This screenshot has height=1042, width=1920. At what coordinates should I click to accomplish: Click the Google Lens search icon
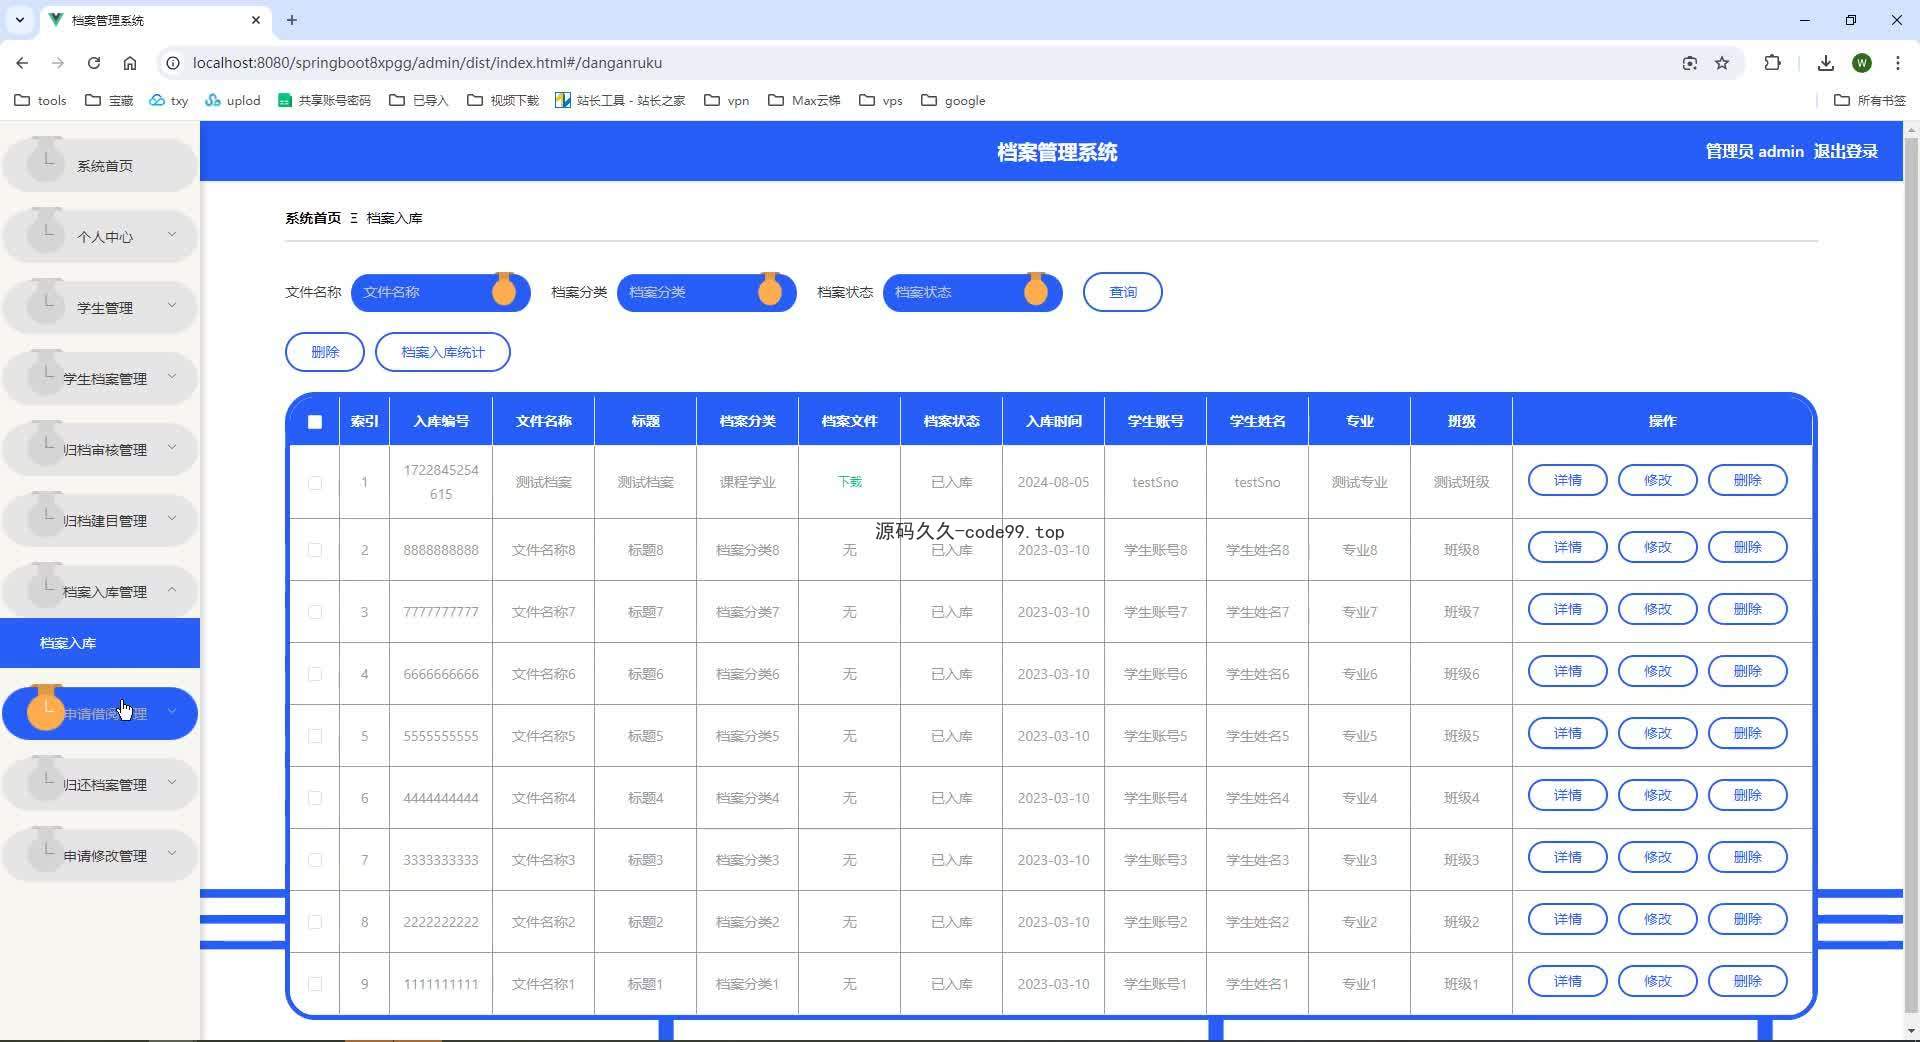[1690, 62]
